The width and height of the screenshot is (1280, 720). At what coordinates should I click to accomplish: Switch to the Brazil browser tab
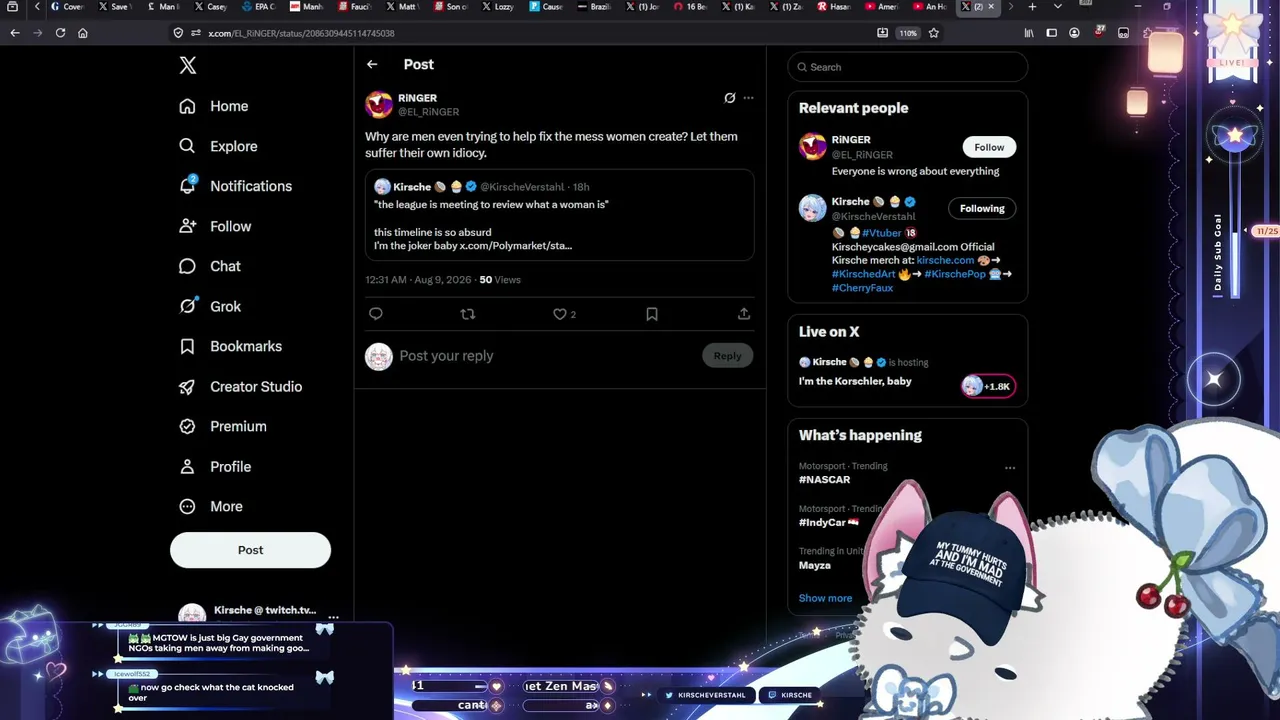(595, 7)
